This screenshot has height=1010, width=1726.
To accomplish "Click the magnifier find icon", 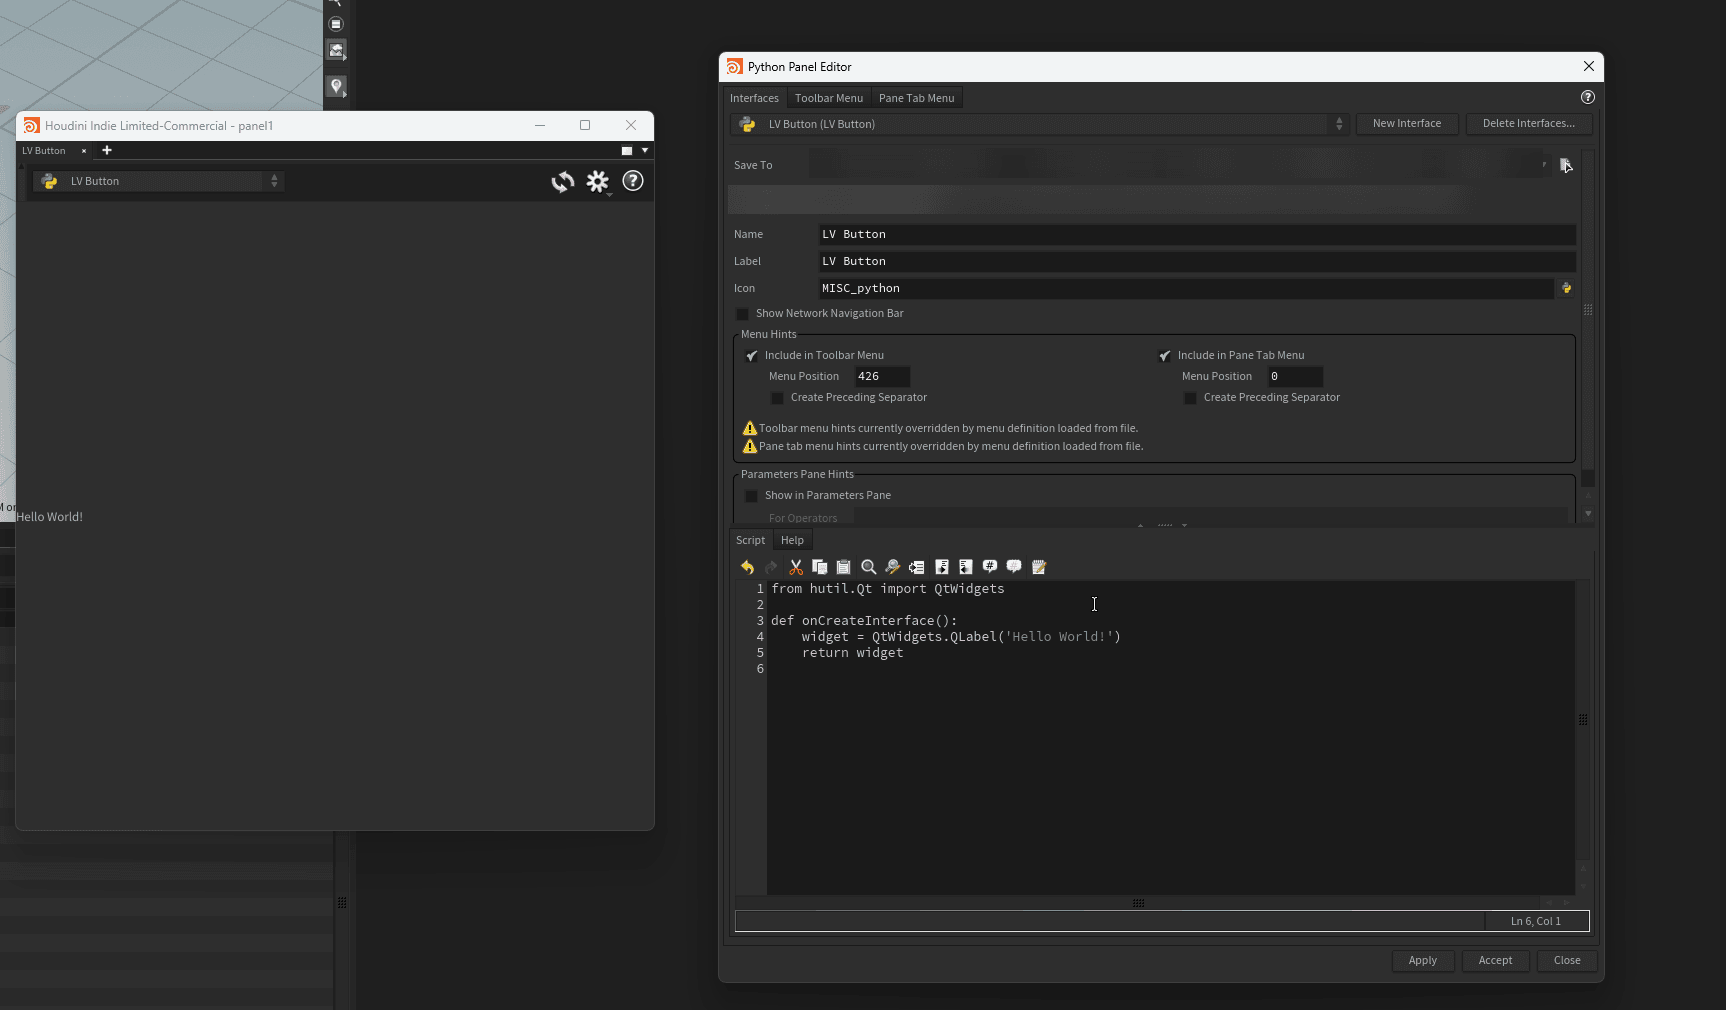I will click(868, 567).
